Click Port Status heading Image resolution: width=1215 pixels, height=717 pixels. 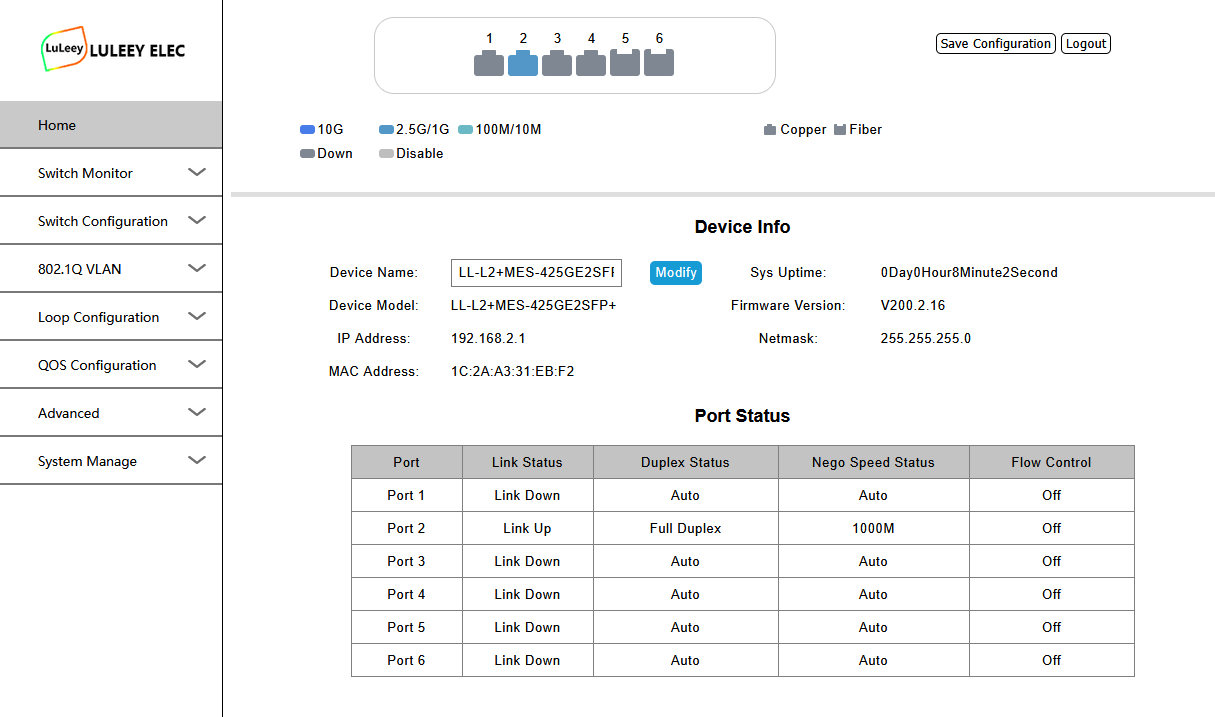coord(743,416)
